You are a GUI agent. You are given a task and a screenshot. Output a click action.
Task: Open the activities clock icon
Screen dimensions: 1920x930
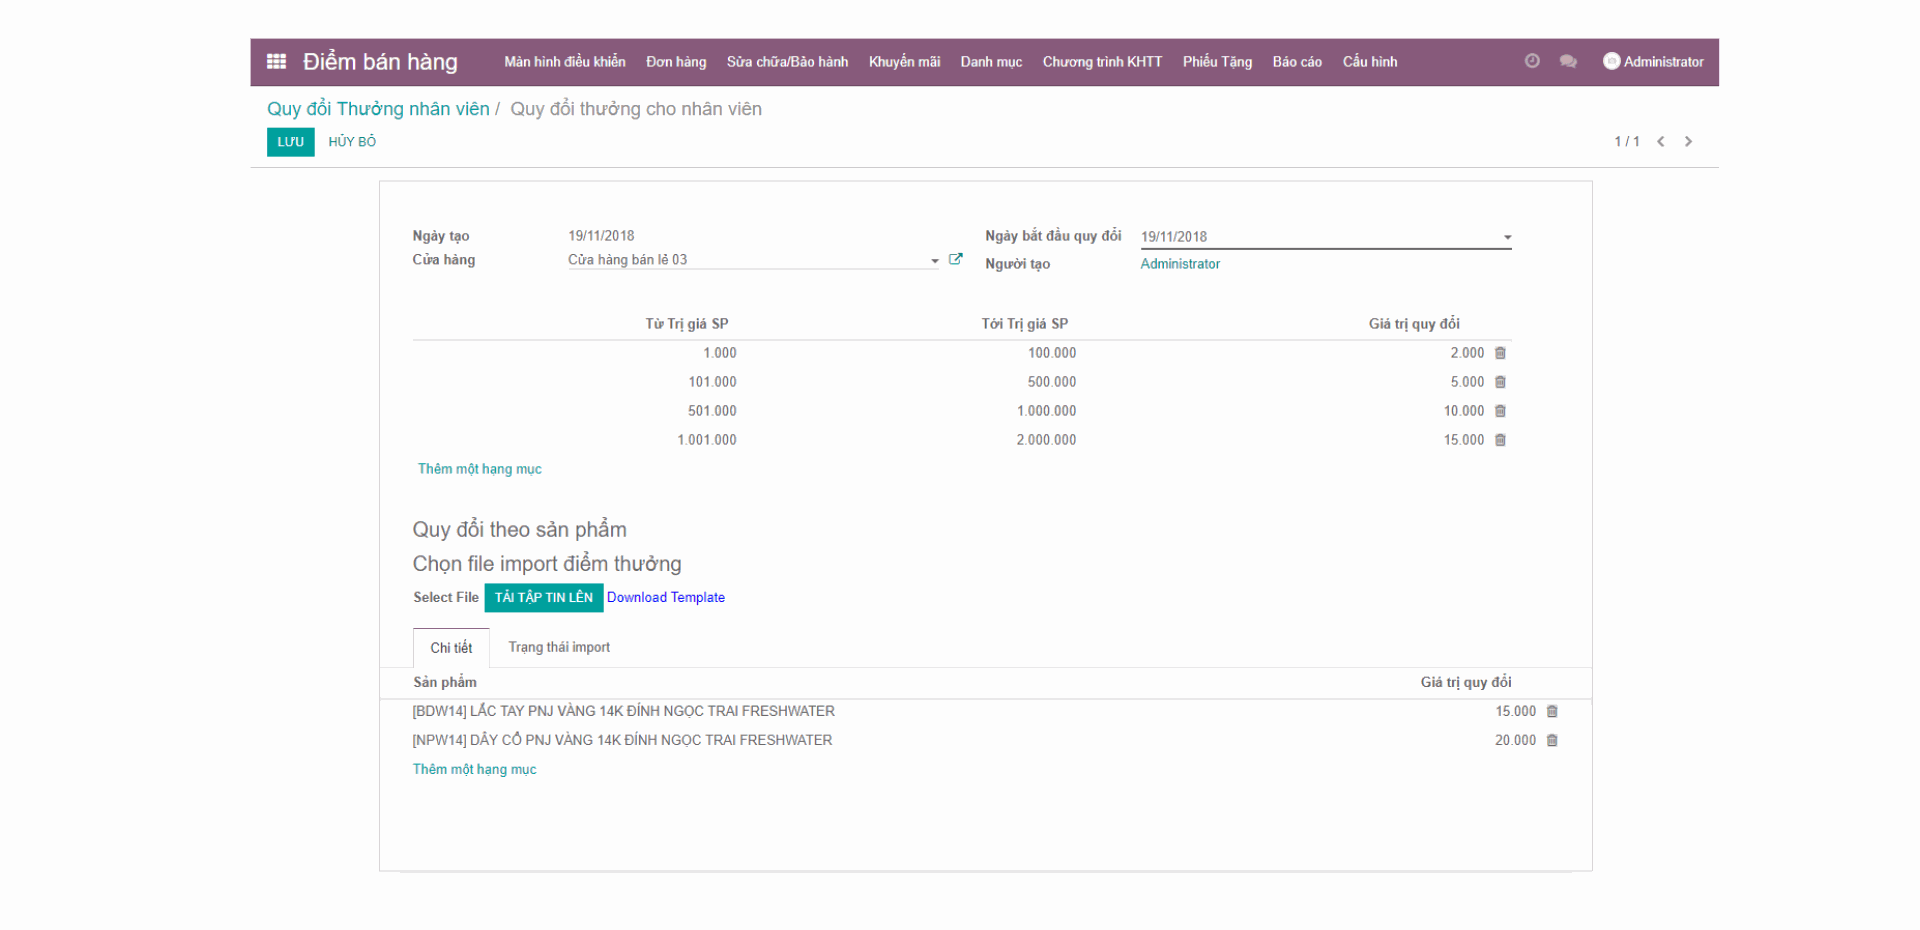coord(1531,61)
